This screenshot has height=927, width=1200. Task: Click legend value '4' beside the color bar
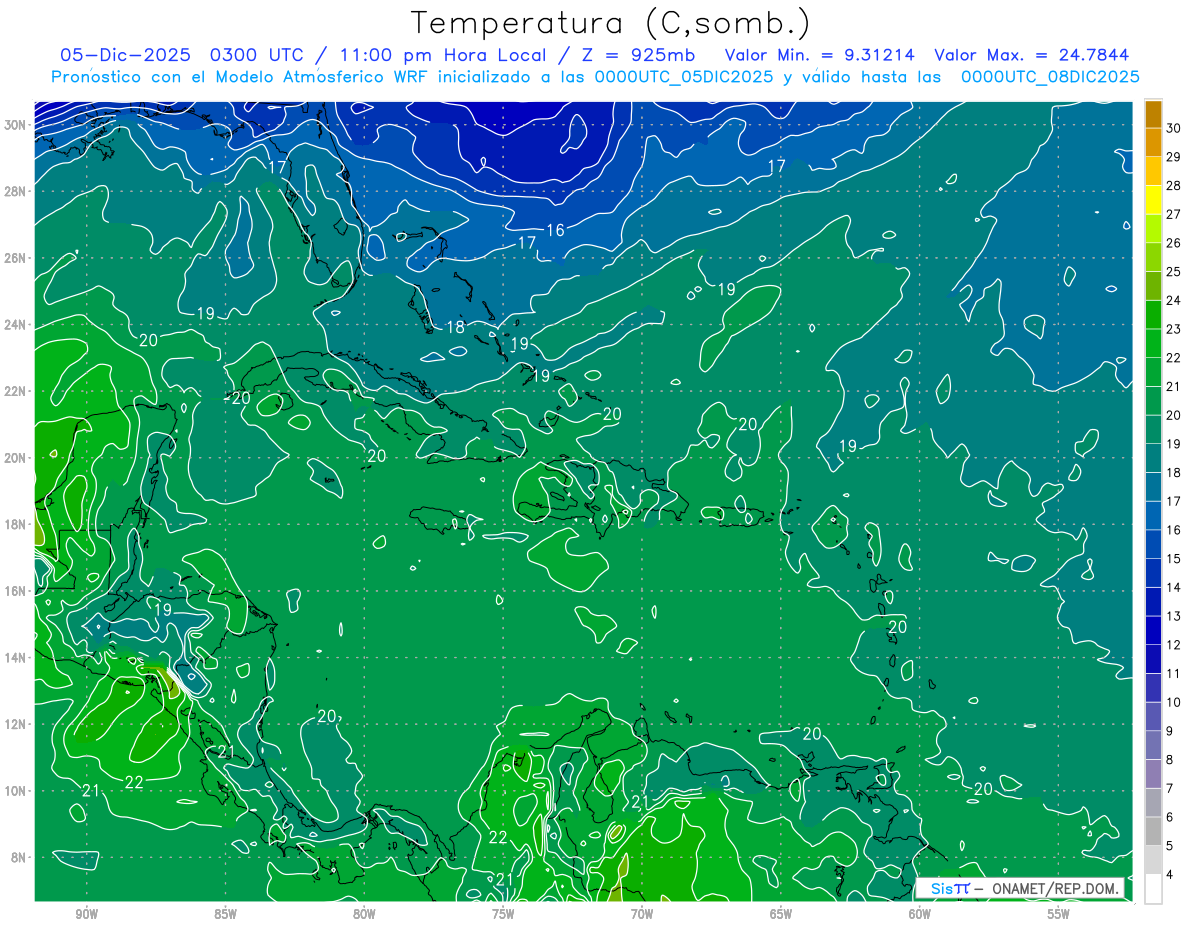point(1171,875)
